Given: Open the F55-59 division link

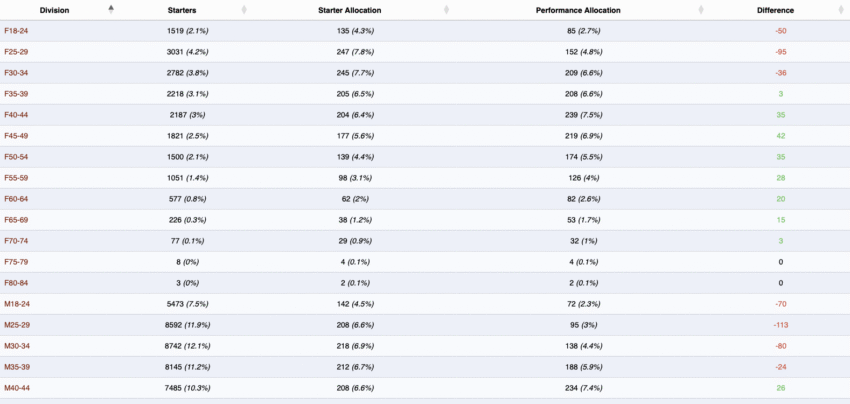Looking at the screenshot, I should (15, 178).
